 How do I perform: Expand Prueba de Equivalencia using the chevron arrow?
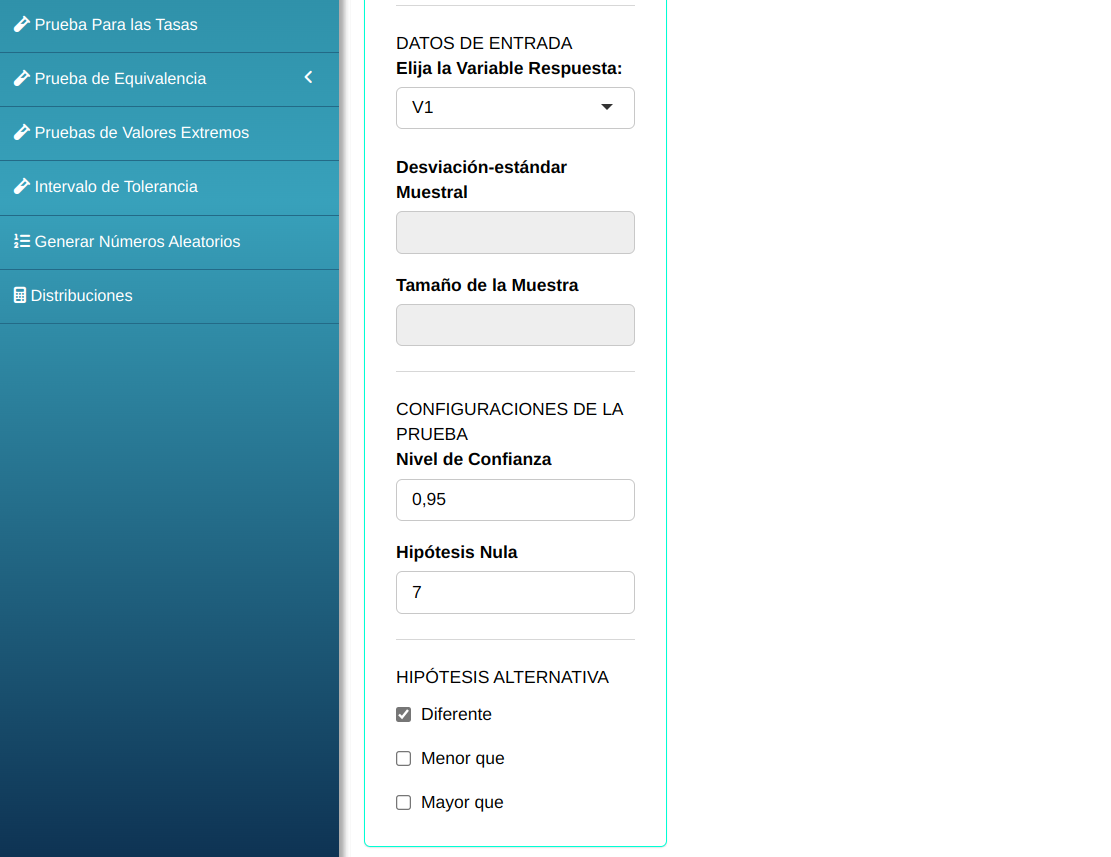(x=308, y=77)
